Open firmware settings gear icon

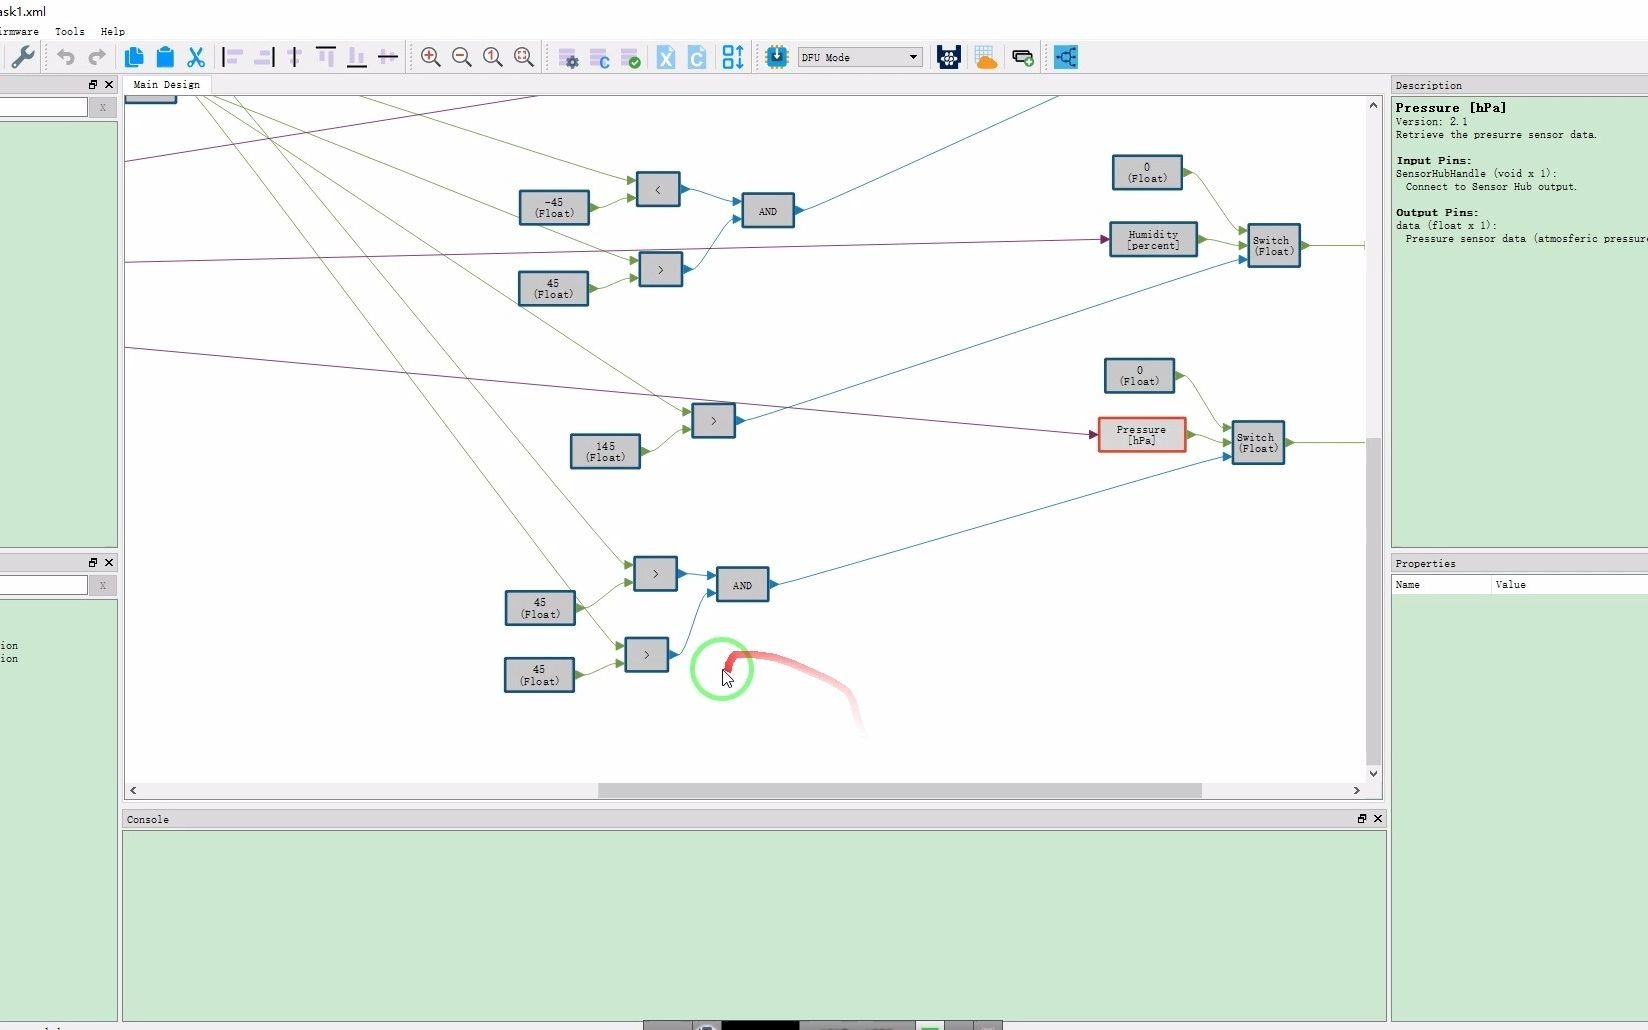[x=568, y=57]
